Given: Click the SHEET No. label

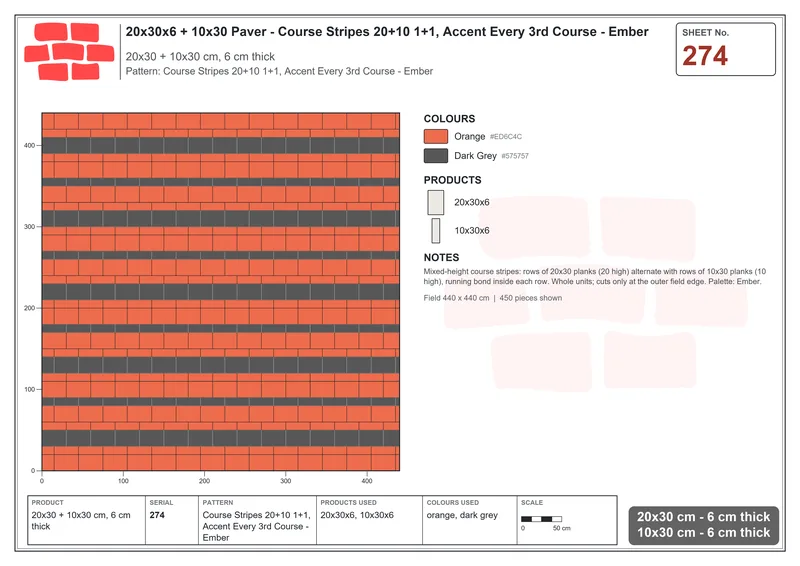Looking at the screenshot, I should 706,33.
